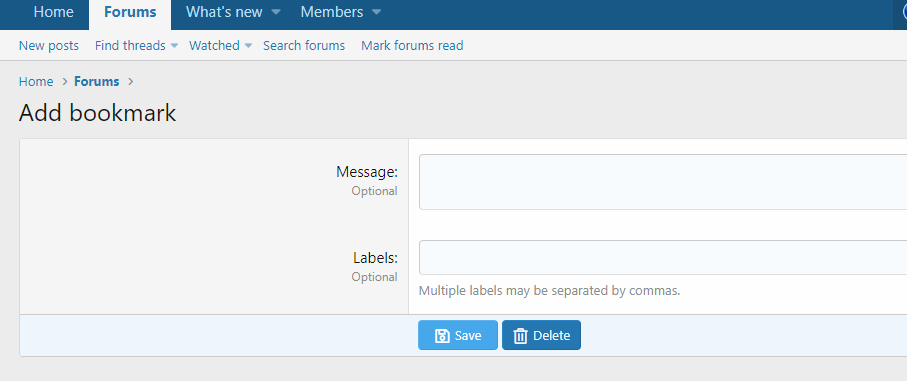Click the trash can icon on Delete
The height and width of the screenshot is (381, 907).
[521, 336]
